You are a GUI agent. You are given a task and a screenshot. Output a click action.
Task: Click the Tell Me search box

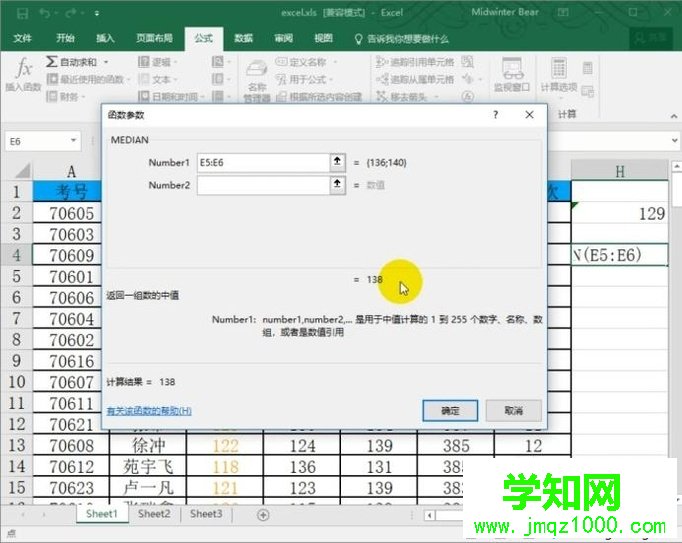coord(402,39)
